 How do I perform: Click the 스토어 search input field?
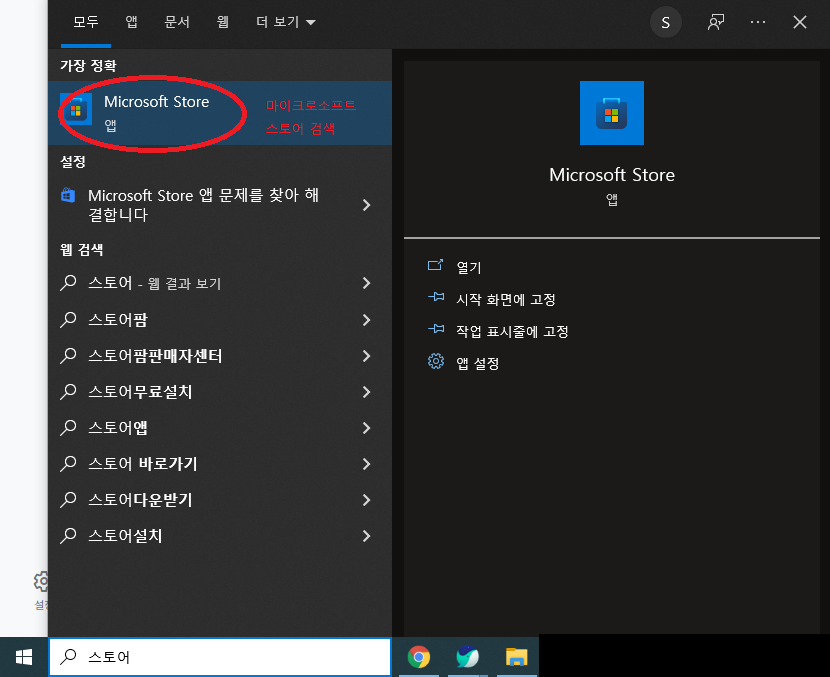click(x=220, y=657)
